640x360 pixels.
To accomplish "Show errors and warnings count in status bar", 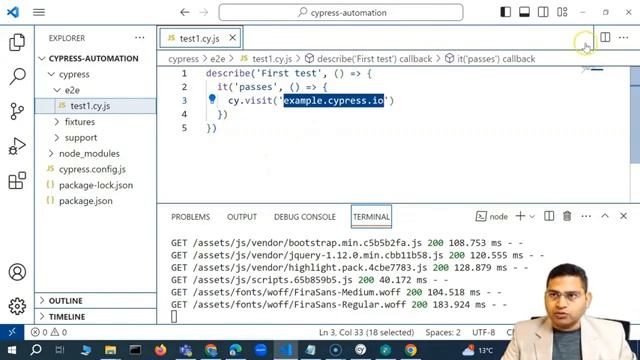I will click(49, 332).
